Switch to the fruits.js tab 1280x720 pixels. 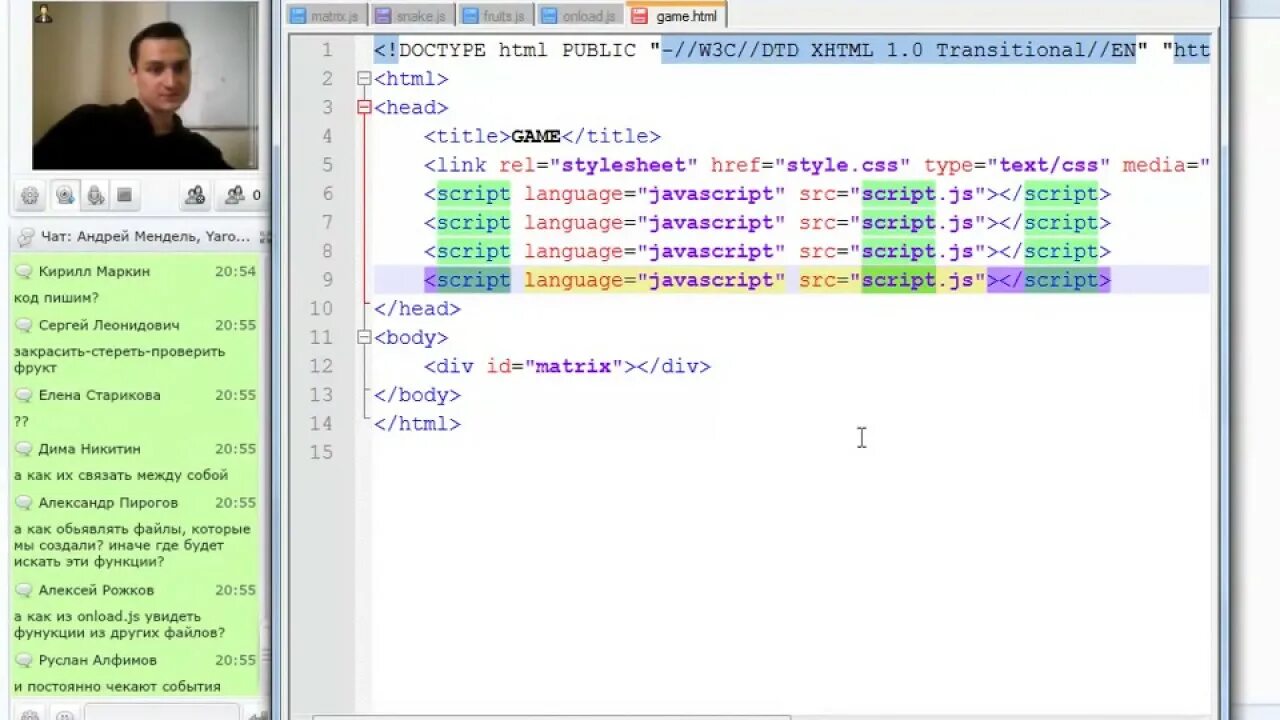[x=496, y=16]
